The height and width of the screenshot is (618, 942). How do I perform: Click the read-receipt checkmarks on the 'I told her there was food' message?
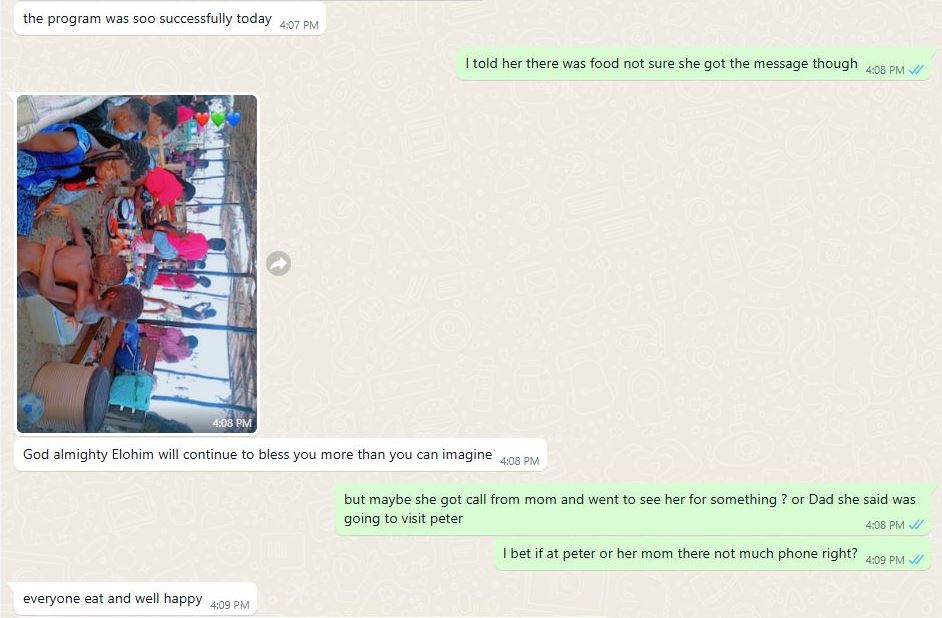916,70
